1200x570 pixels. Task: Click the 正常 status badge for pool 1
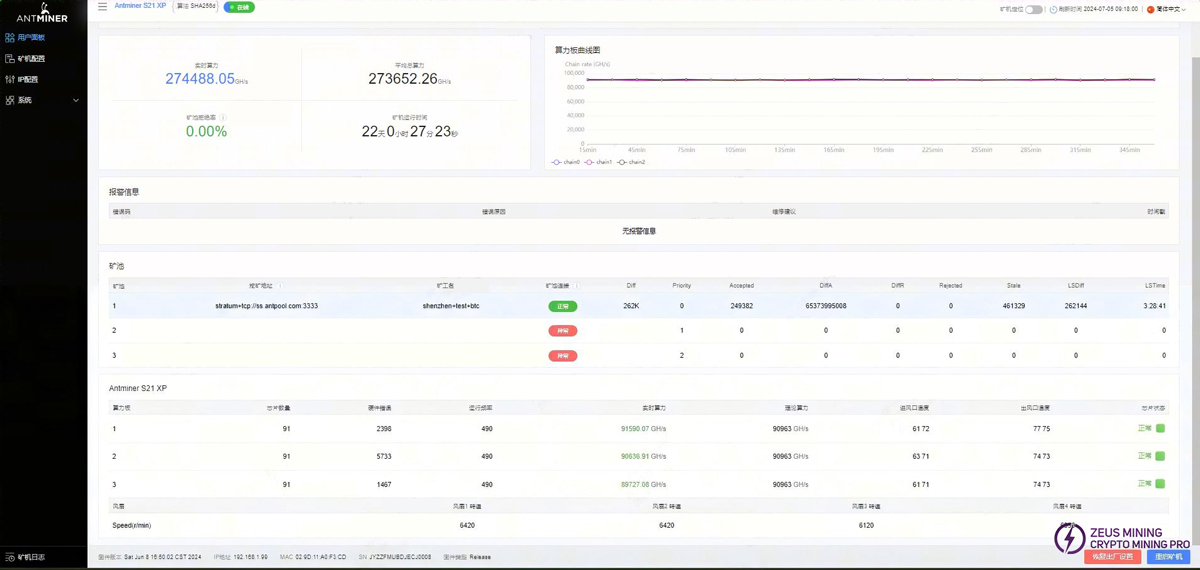563,306
